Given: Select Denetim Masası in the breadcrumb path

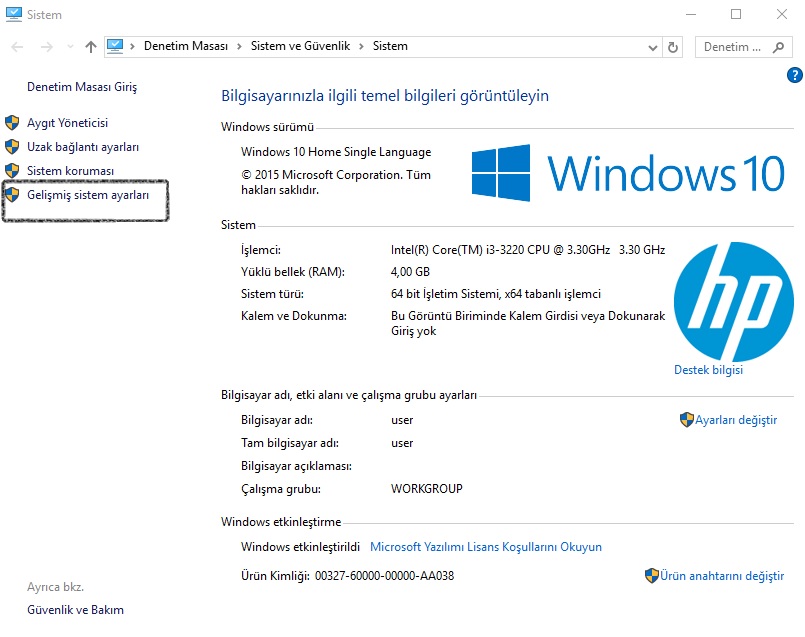Looking at the screenshot, I should point(185,46).
